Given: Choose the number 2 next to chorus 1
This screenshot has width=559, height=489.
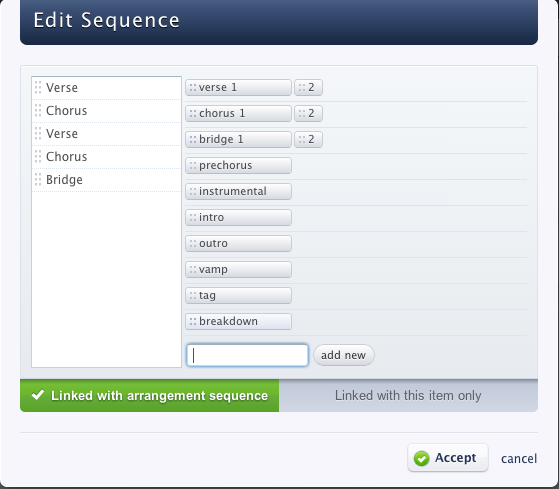Looking at the screenshot, I should pyautogui.click(x=308, y=113).
